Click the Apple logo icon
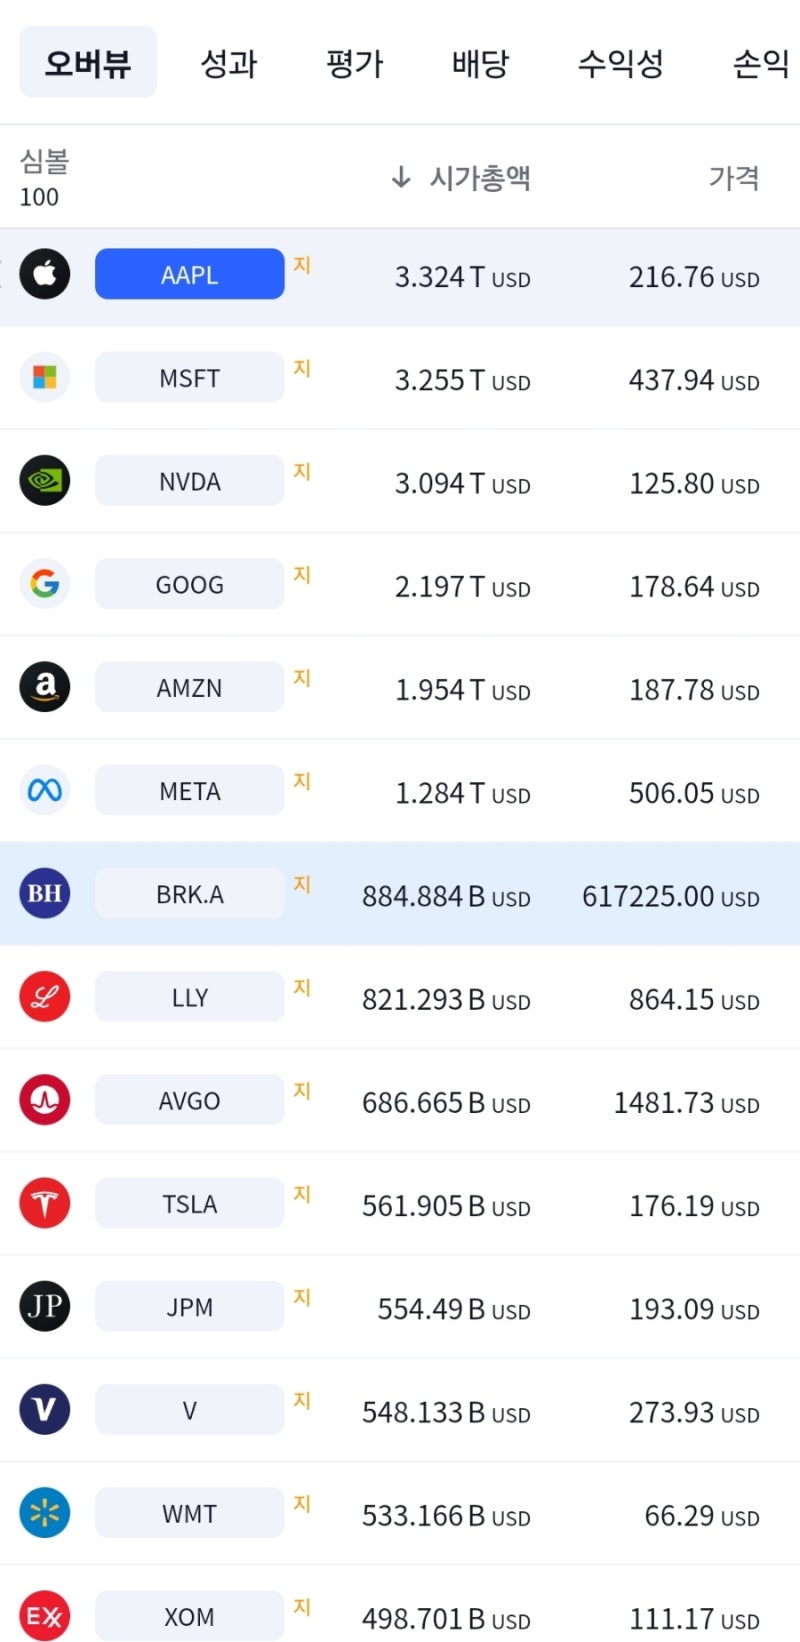This screenshot has width=800, height=1642. [x=45, y=274]
